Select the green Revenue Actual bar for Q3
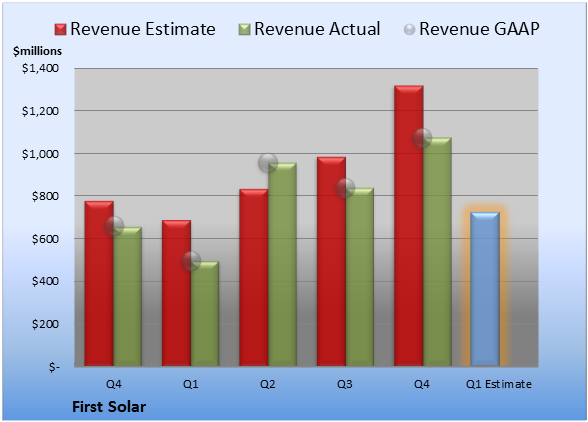Screen dimensions: 588x422 [x=360, y=277]
